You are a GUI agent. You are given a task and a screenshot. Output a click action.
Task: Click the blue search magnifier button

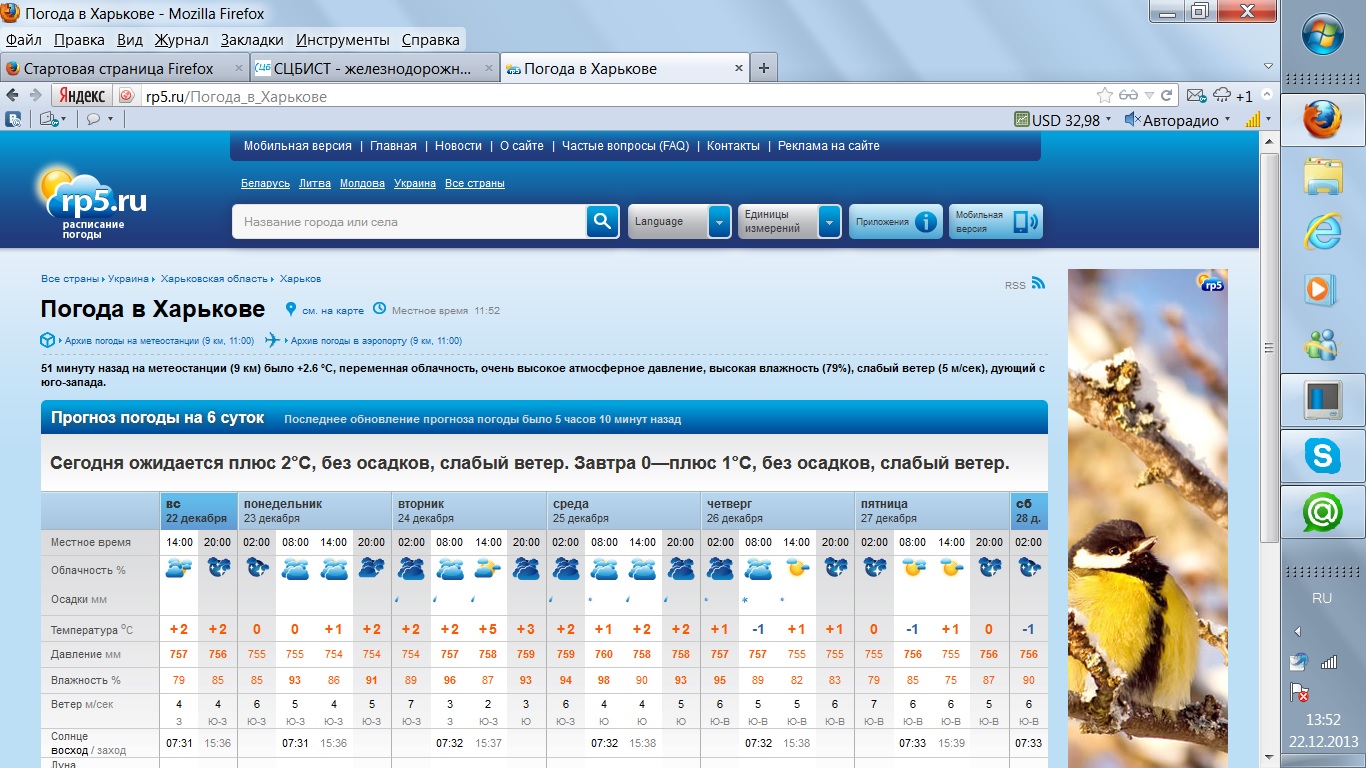[602, 221]
